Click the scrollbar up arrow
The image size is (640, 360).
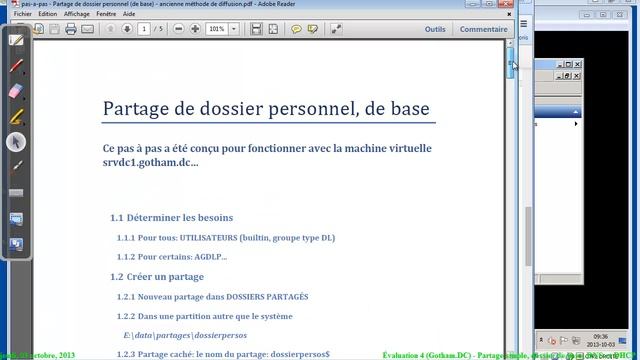[510, 43]
